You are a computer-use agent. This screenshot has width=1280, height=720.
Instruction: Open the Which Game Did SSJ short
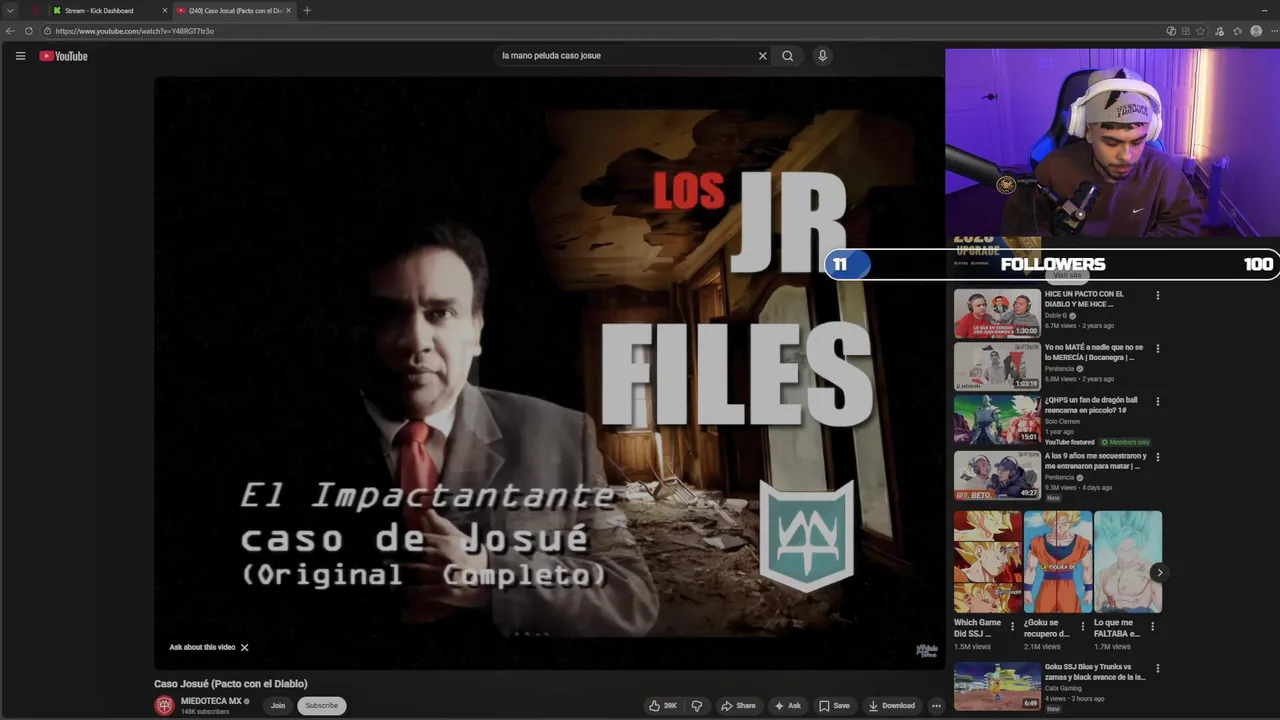click(988, 562)
